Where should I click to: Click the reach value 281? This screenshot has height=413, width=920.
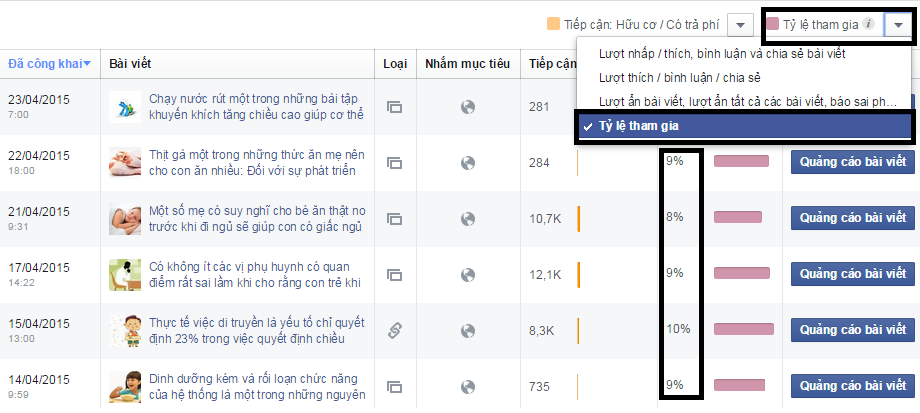click(539, 107)
